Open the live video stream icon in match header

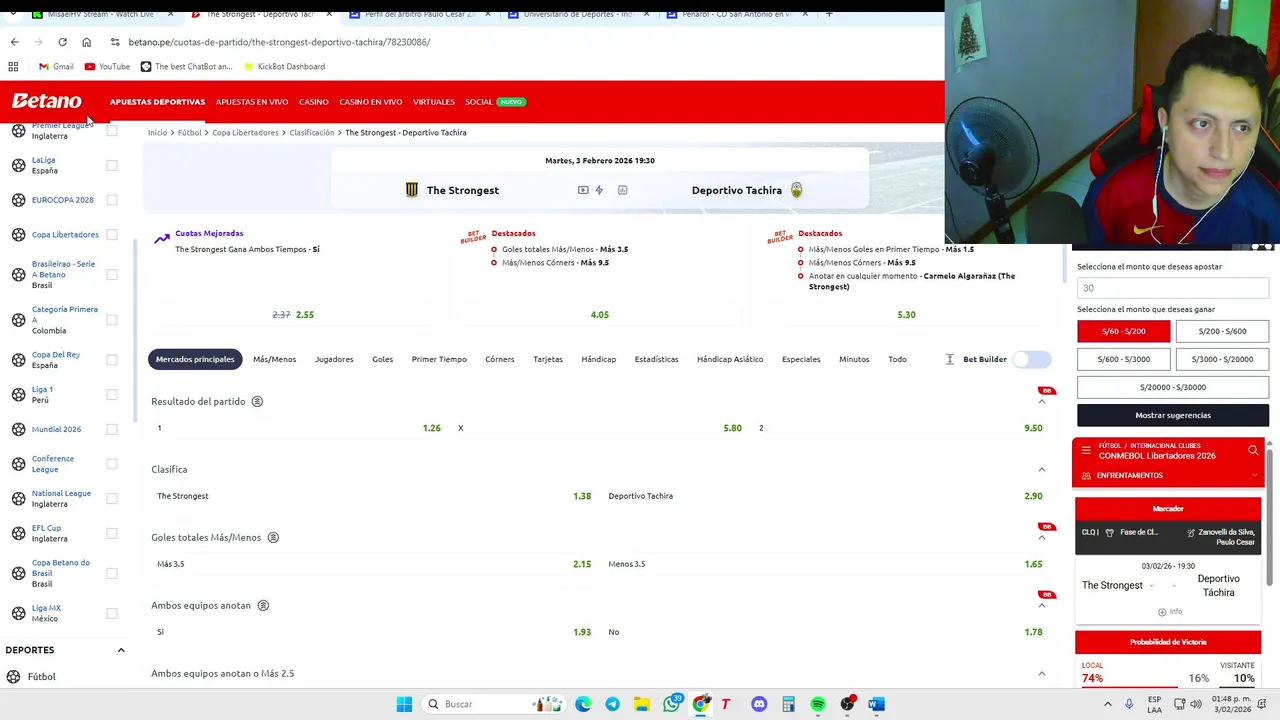pos(583,190)
